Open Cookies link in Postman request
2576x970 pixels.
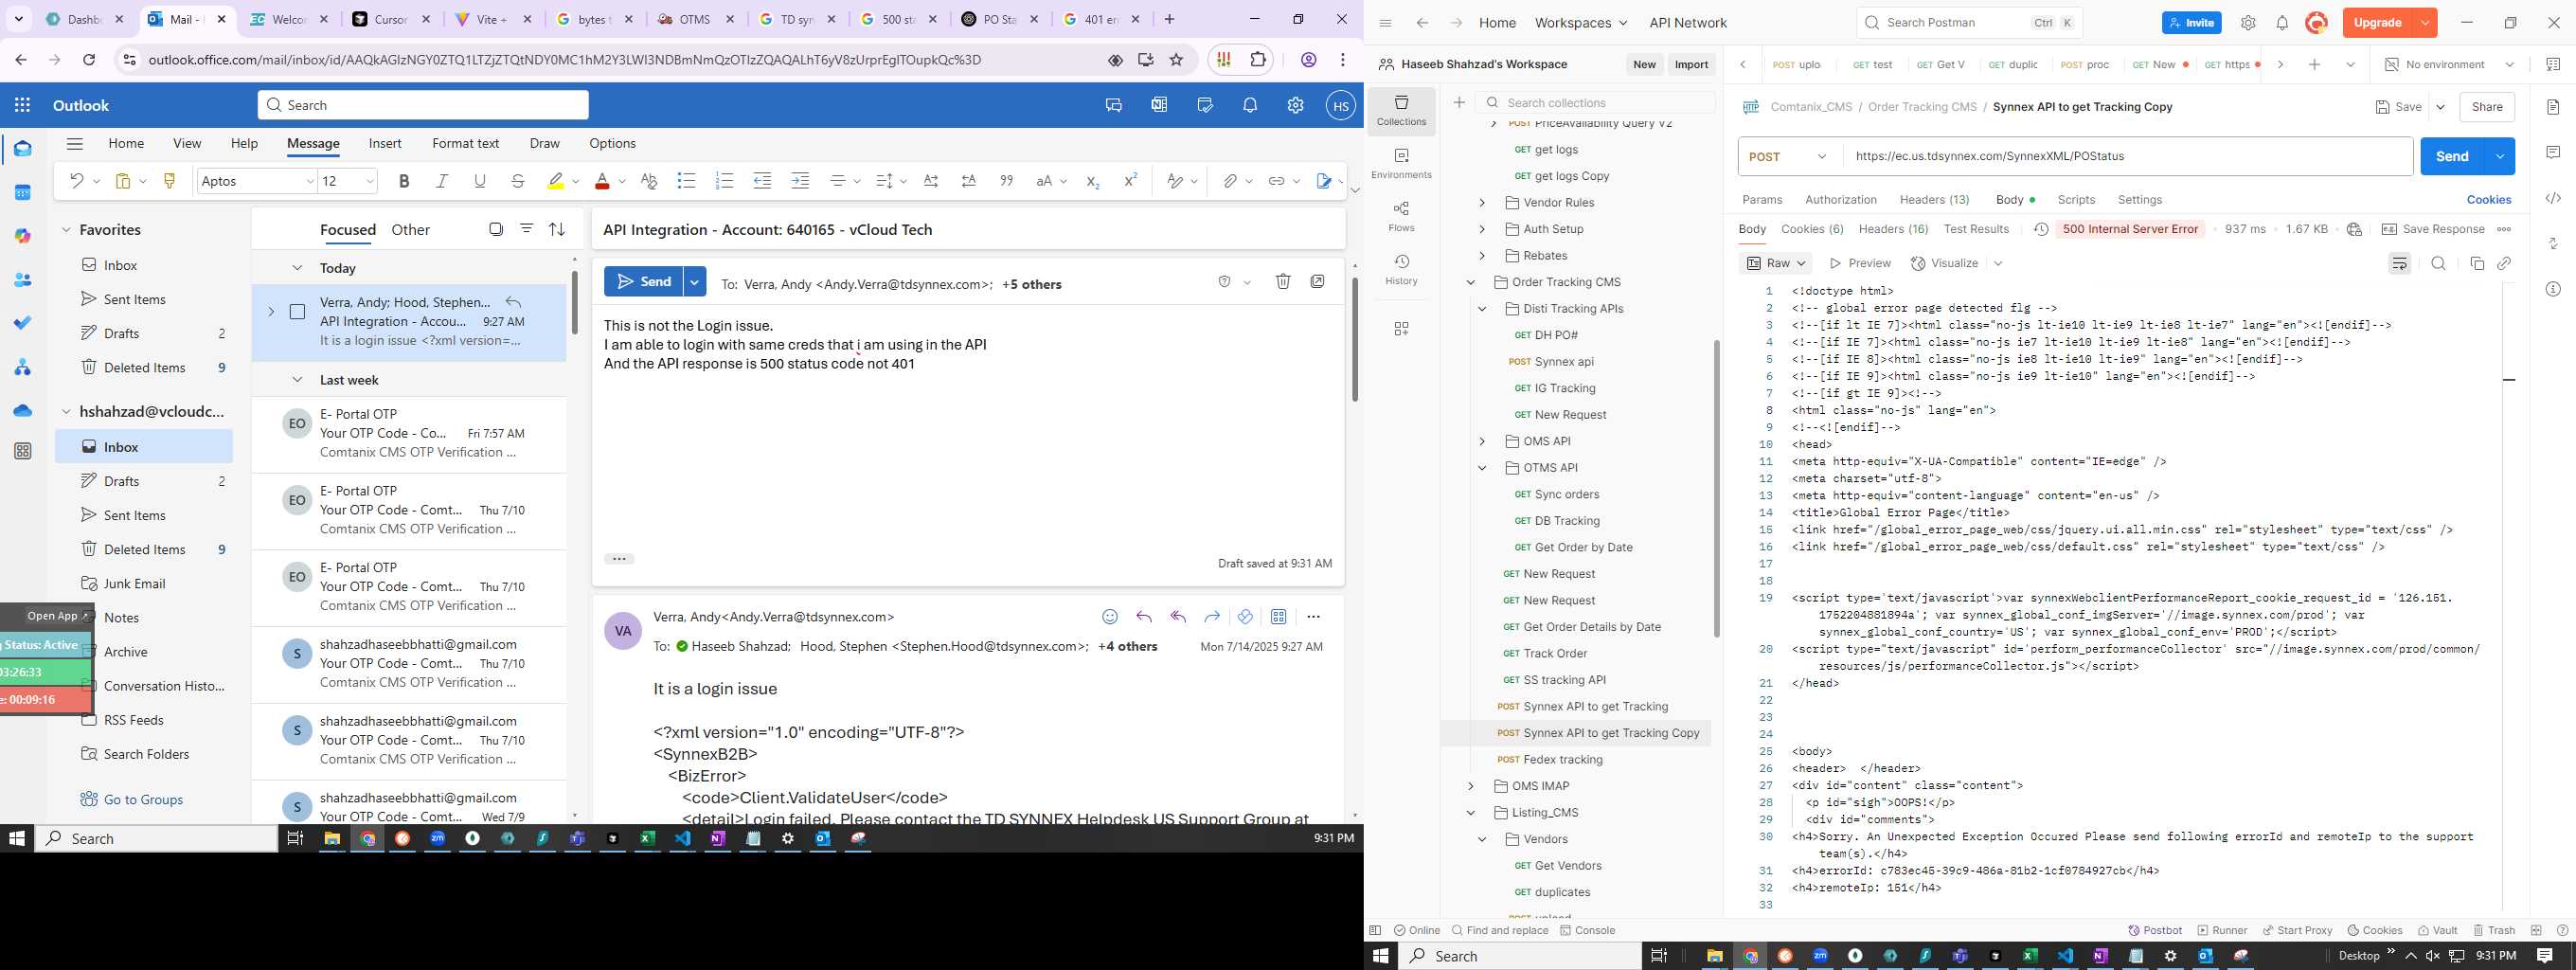click(x=2488, y=199)
